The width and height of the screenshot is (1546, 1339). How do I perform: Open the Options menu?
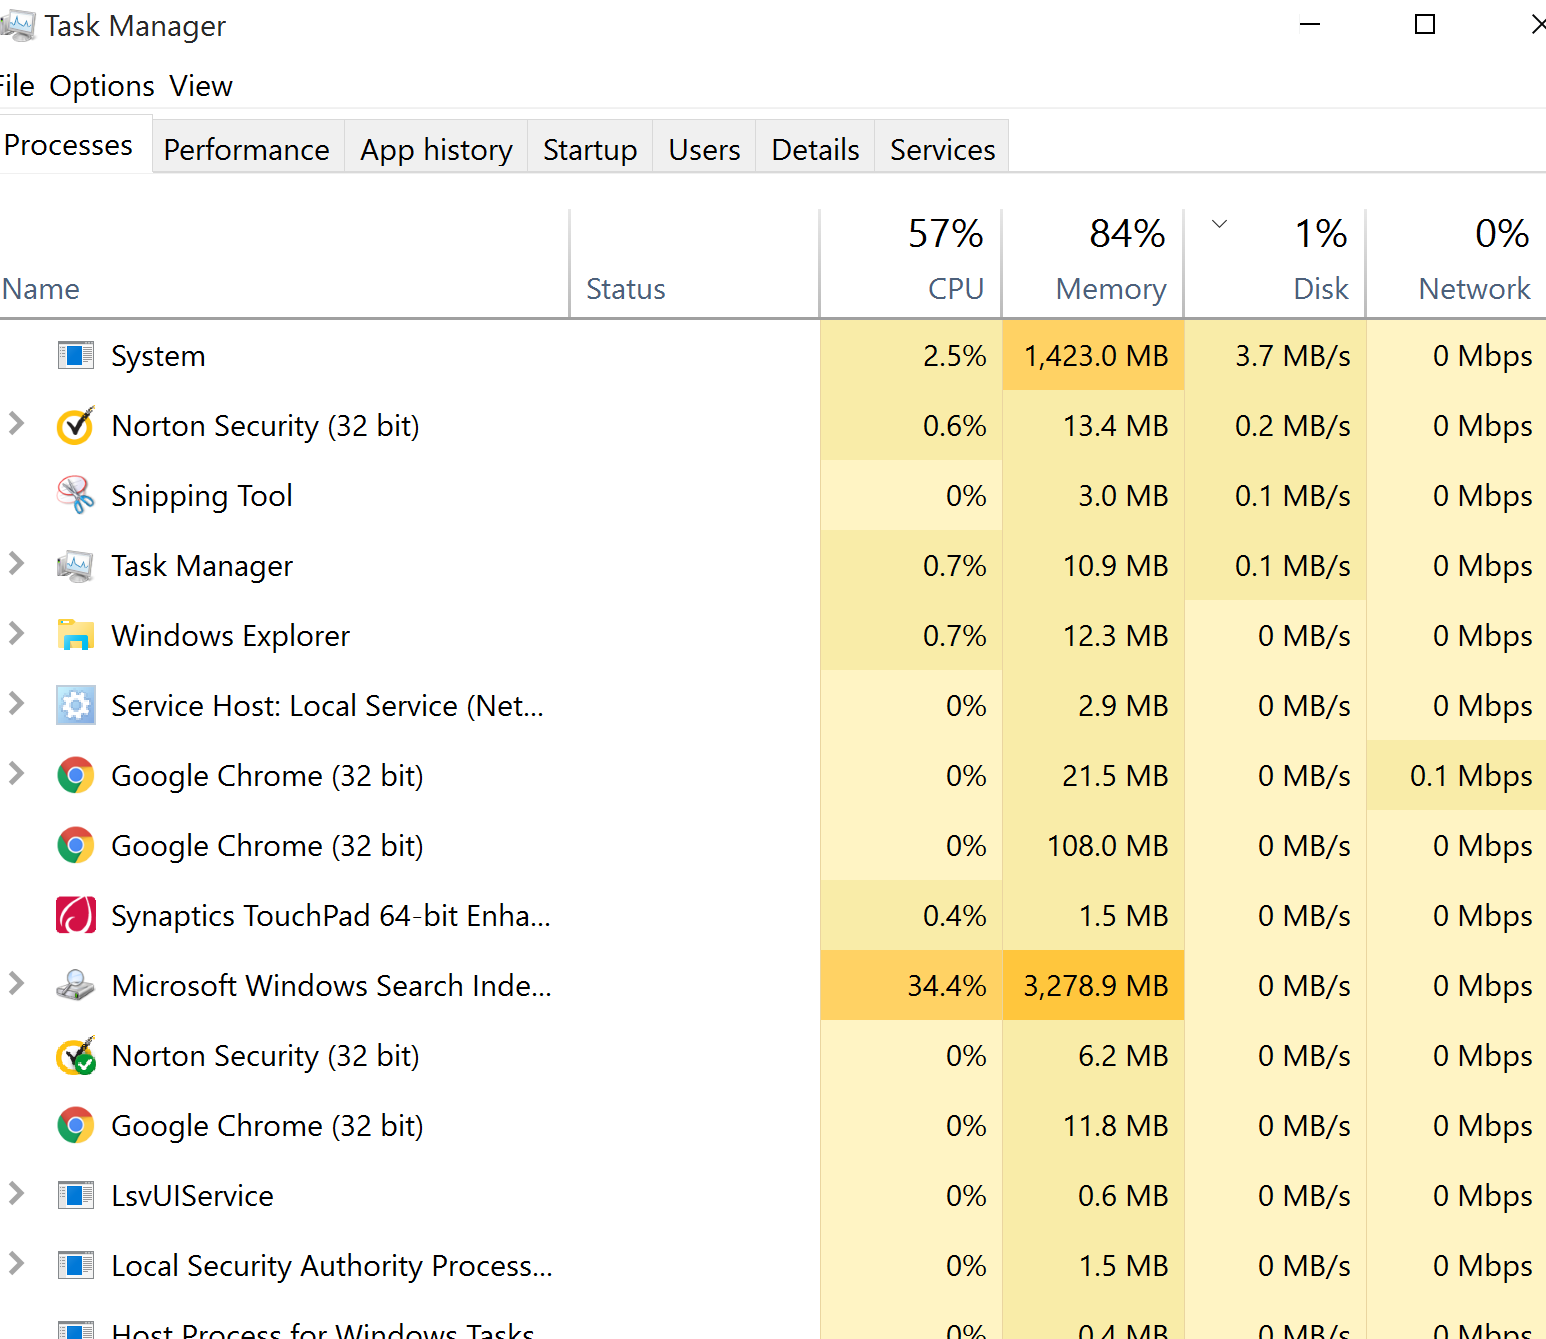point(102,86)
